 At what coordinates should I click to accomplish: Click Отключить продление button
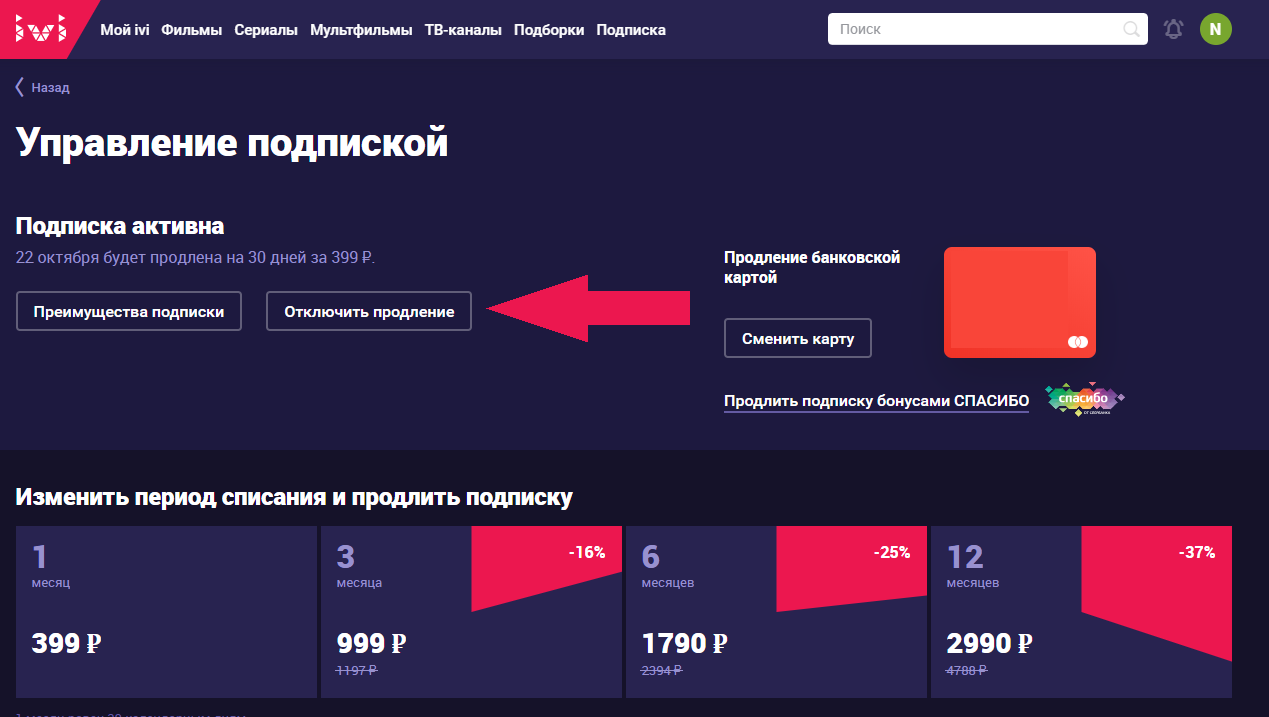tap(369, 311)
